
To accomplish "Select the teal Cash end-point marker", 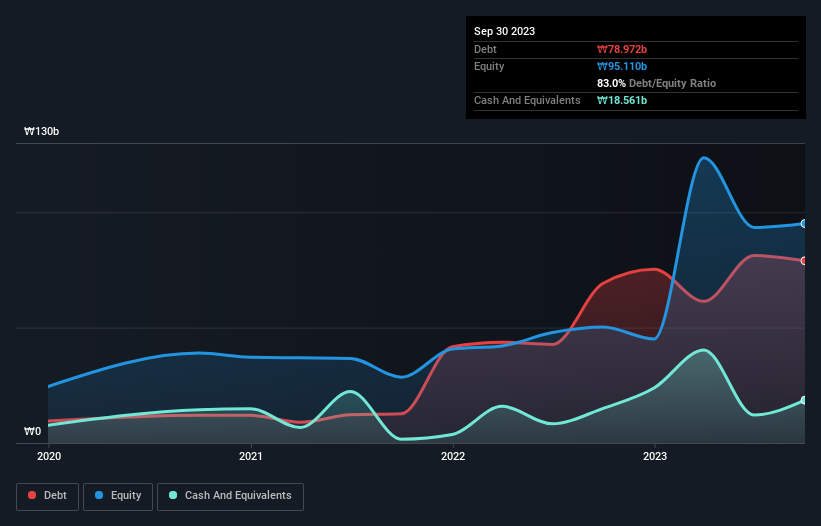I will point(804,400).
